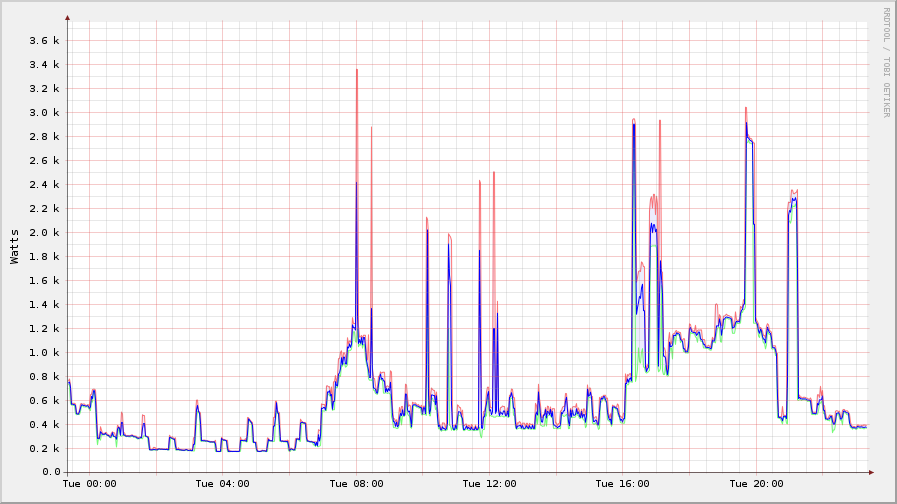Click the arrow tip atop the y-axis

(x=67, y=17)
